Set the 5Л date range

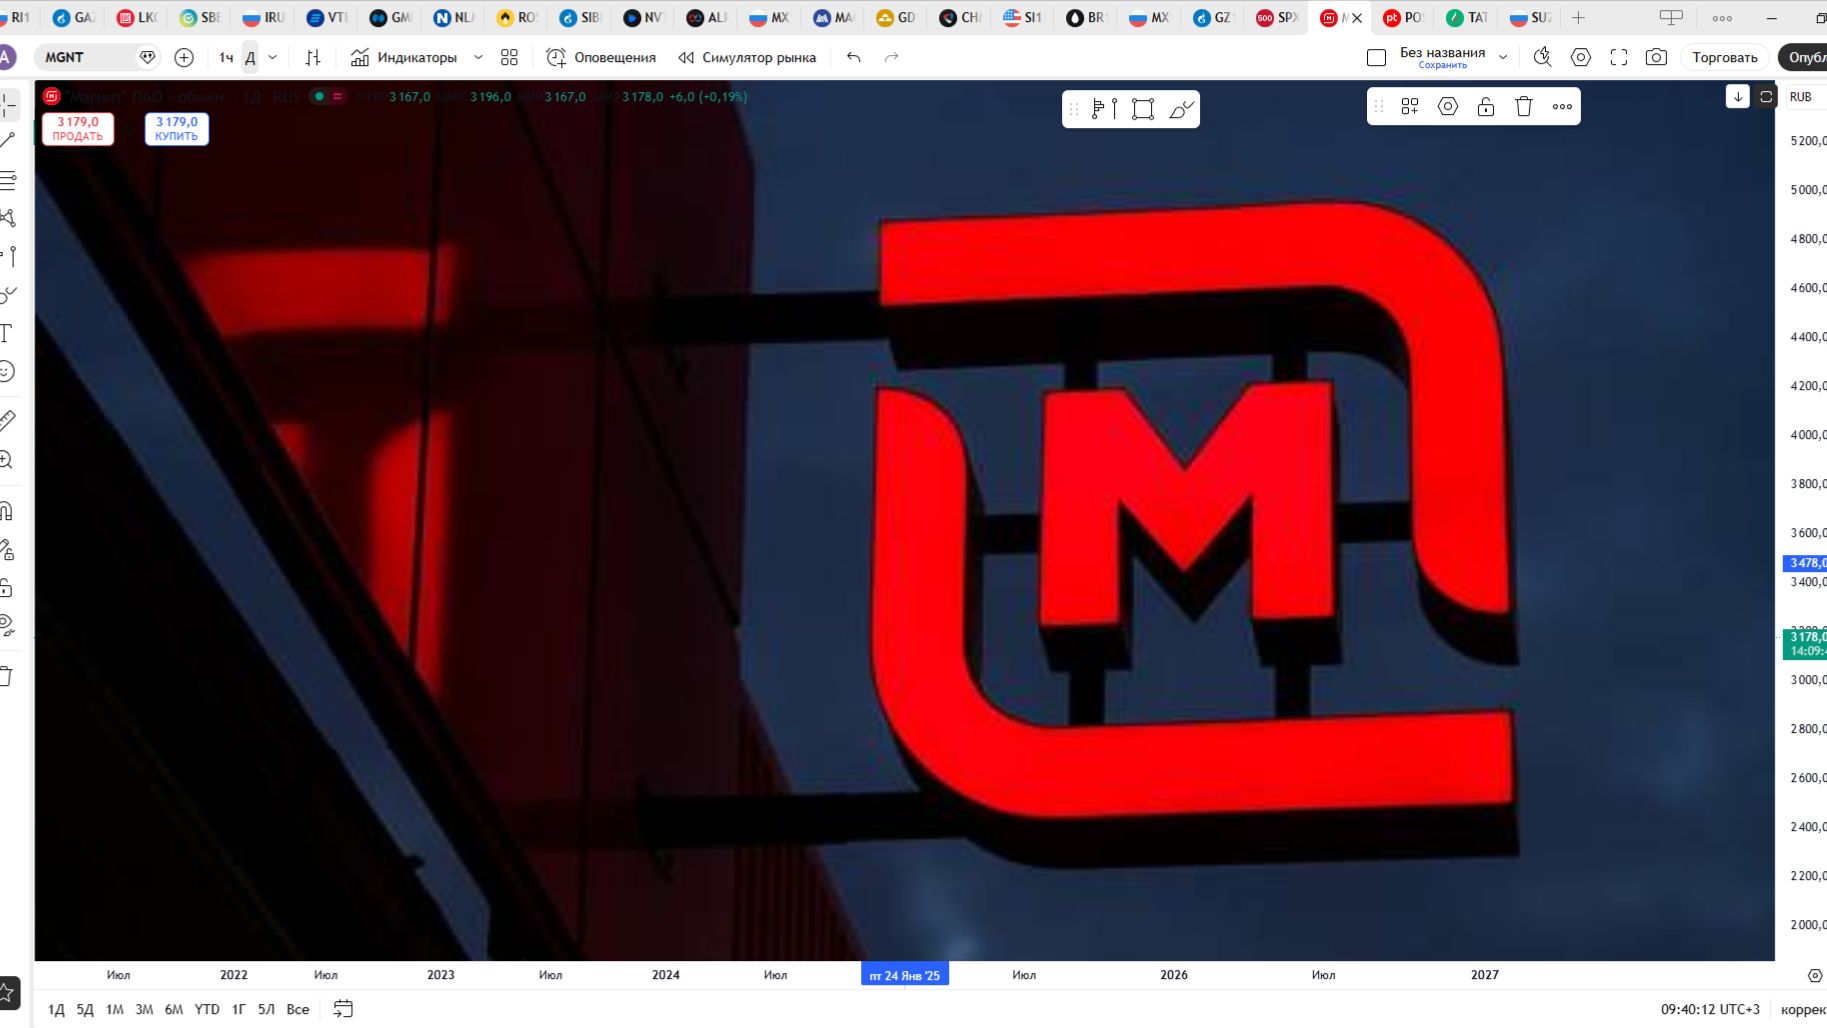click(266, 1009)
